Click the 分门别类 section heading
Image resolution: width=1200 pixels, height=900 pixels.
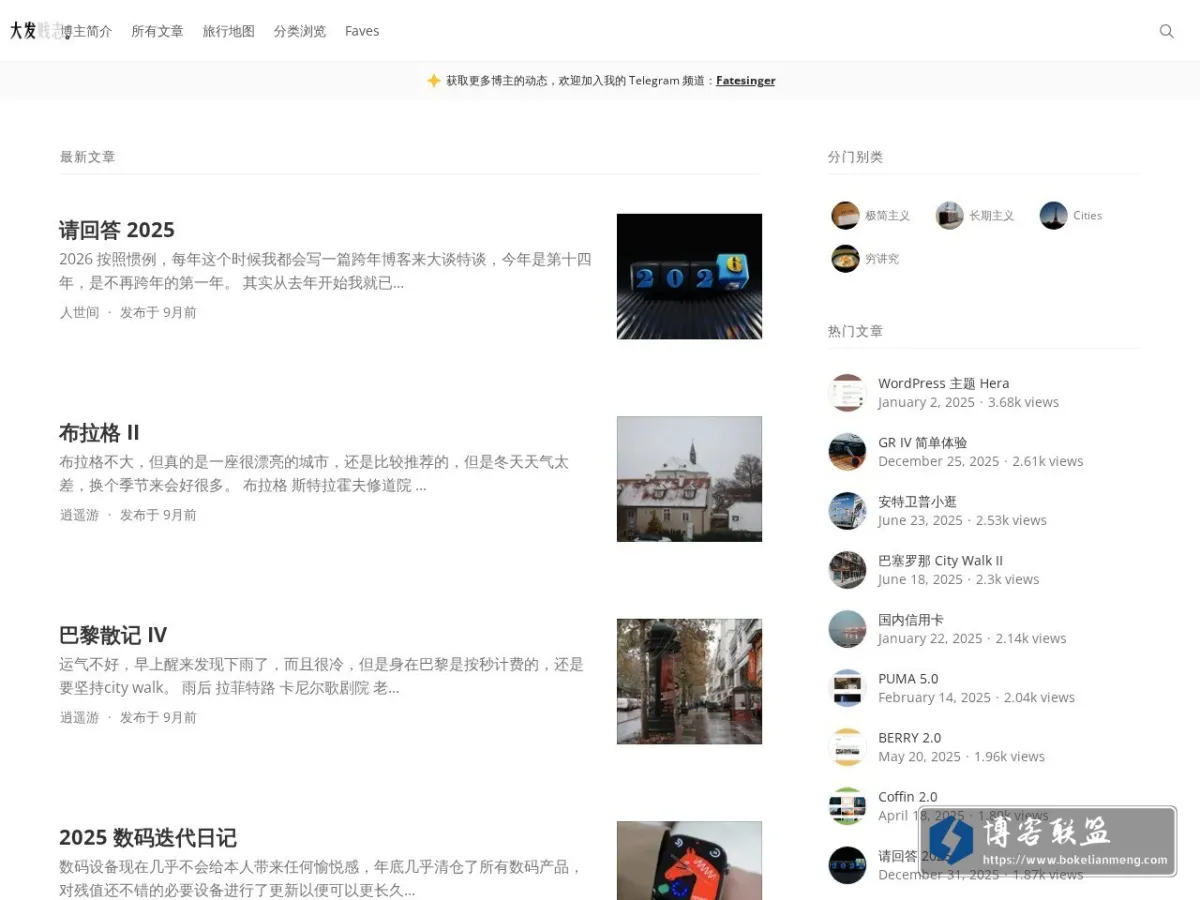pos(855,157)
